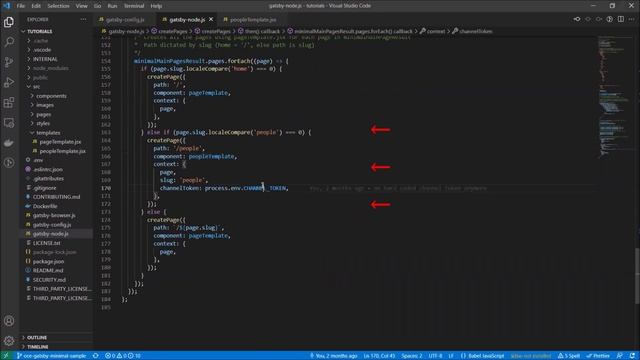Open the Source Control view
Image resolution: width=640 pixels, height=360 pixels.
coord(9,62)
